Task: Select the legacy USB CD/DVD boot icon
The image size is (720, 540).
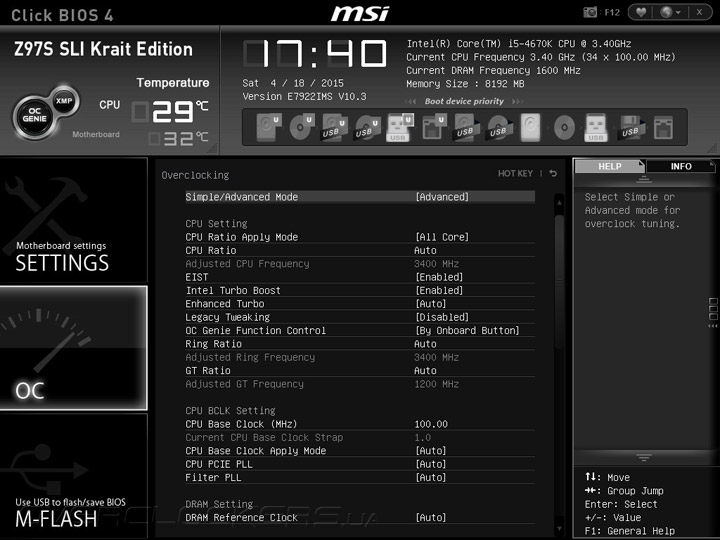Action: 499,127
